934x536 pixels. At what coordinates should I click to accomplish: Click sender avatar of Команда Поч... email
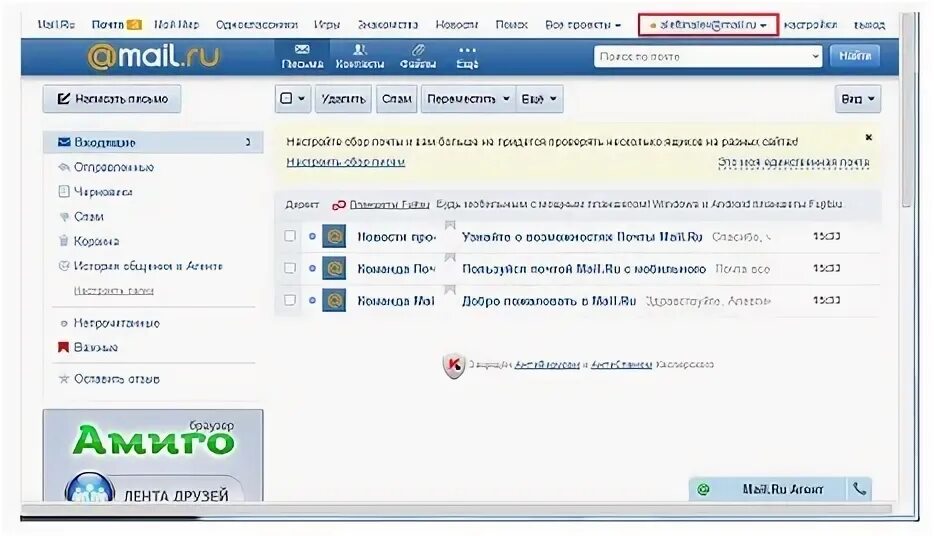coord(334,269)
